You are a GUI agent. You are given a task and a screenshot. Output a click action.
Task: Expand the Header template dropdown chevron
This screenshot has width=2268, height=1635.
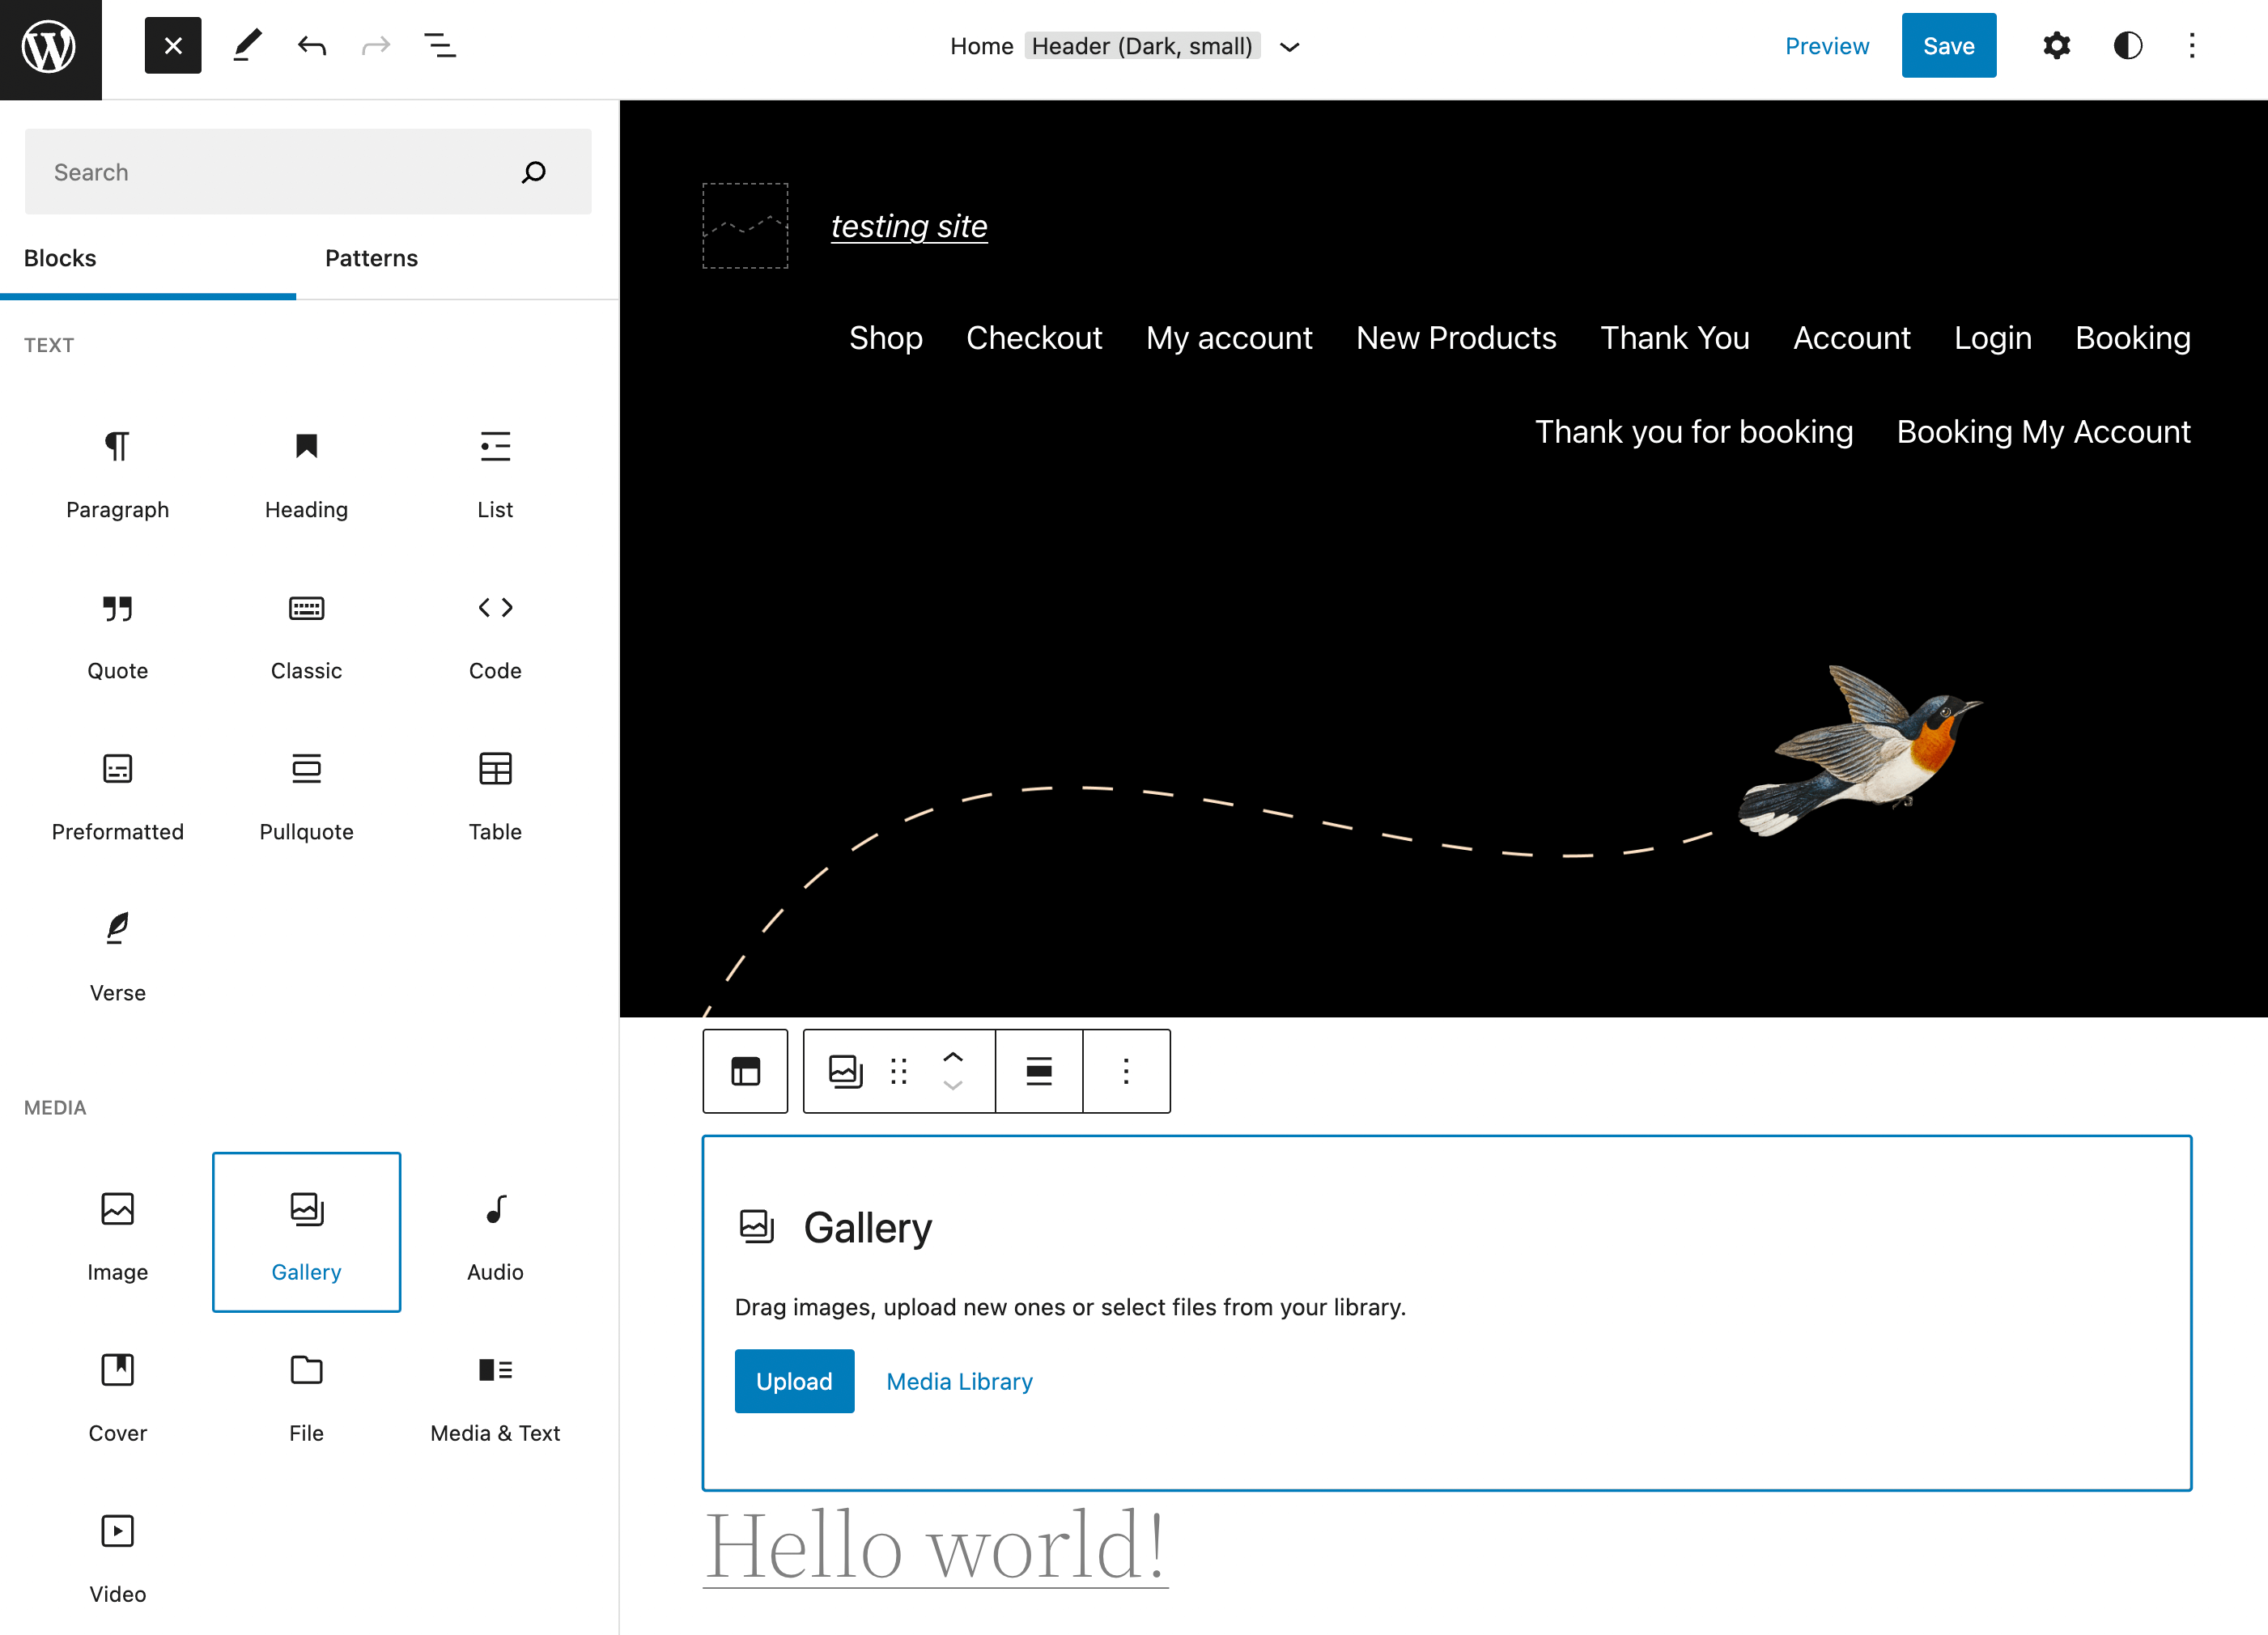pyautogui.click(x=1290, y=47)
